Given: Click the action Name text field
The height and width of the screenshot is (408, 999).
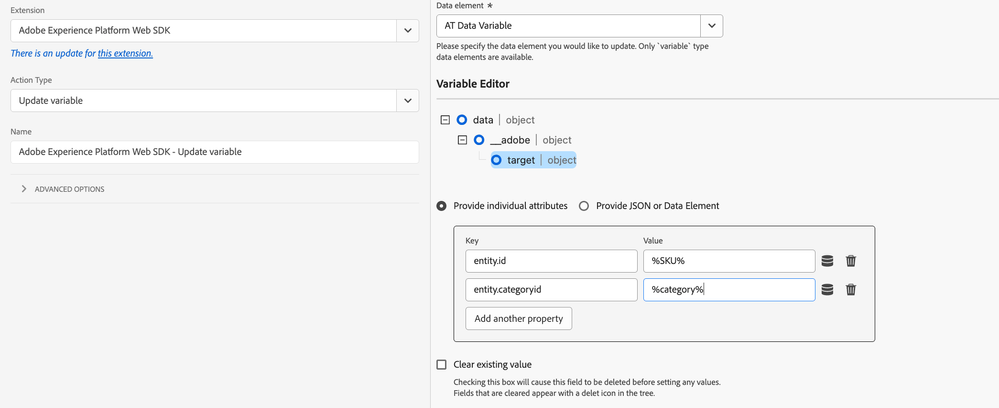Looking at the screenshot, I should (x=214, y=152).
